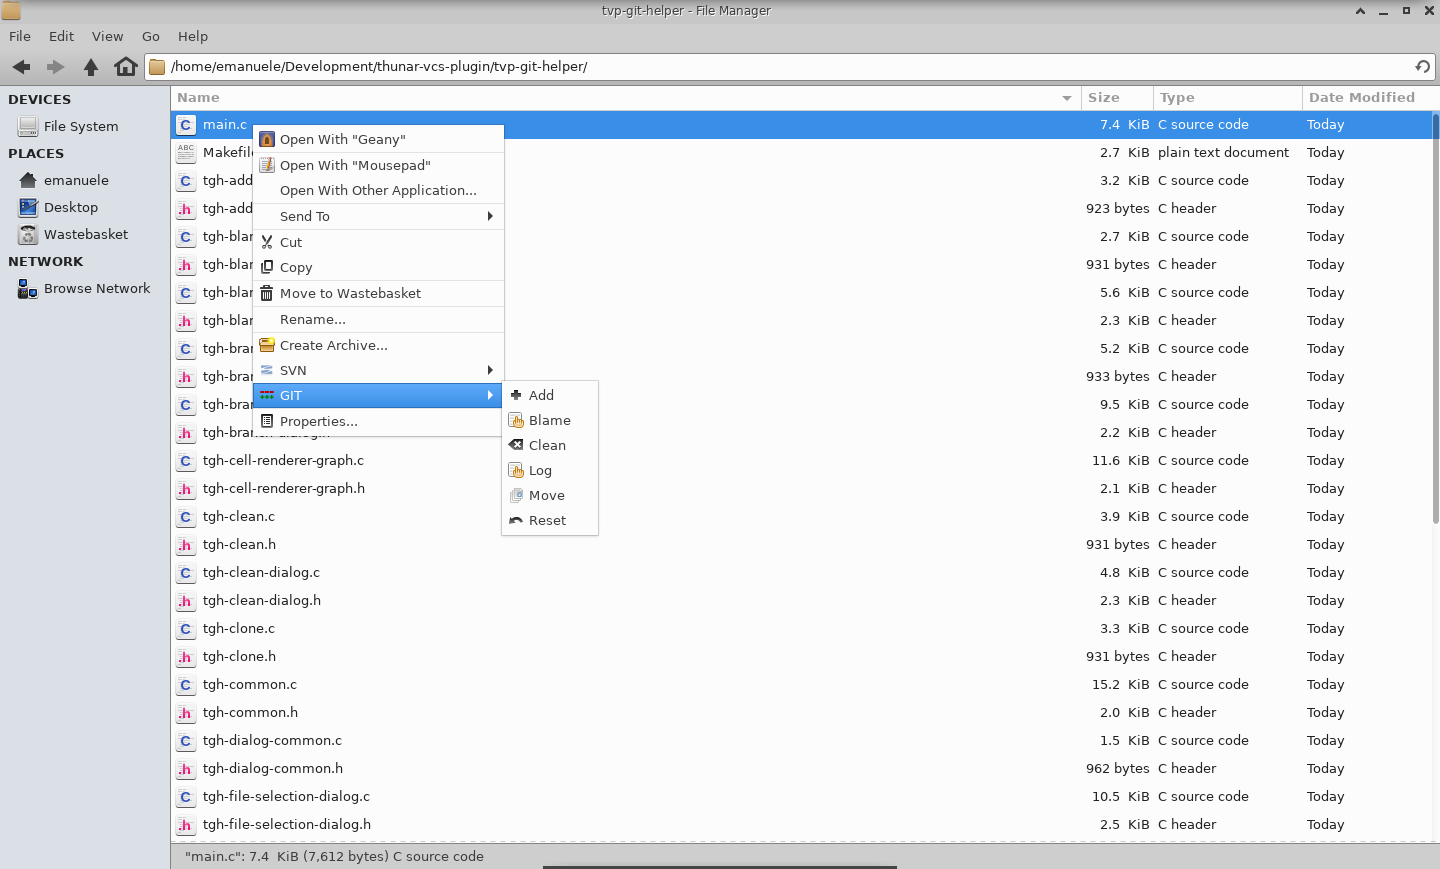This screenshot has height=869, width=1440.
Task: Open the Help menu
Action: (193, 36)
